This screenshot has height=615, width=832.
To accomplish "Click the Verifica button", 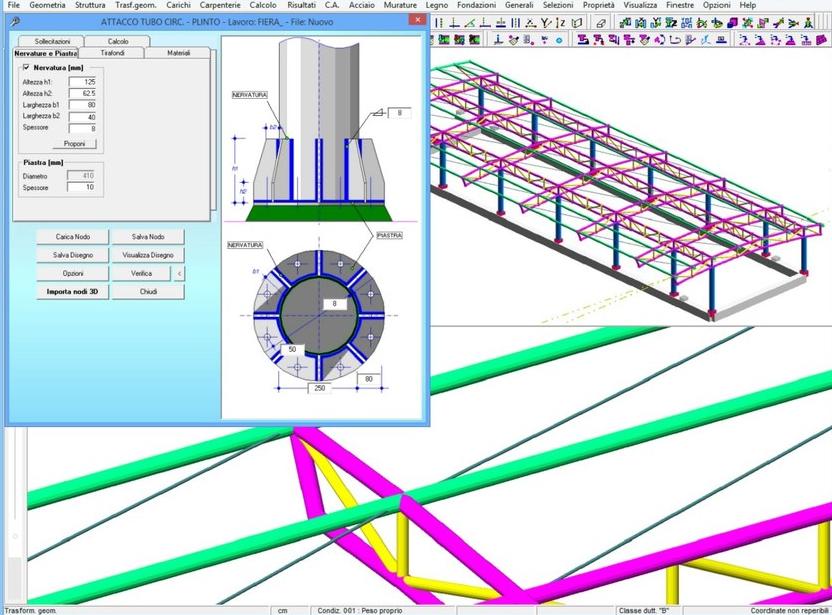I will [141, 273].
